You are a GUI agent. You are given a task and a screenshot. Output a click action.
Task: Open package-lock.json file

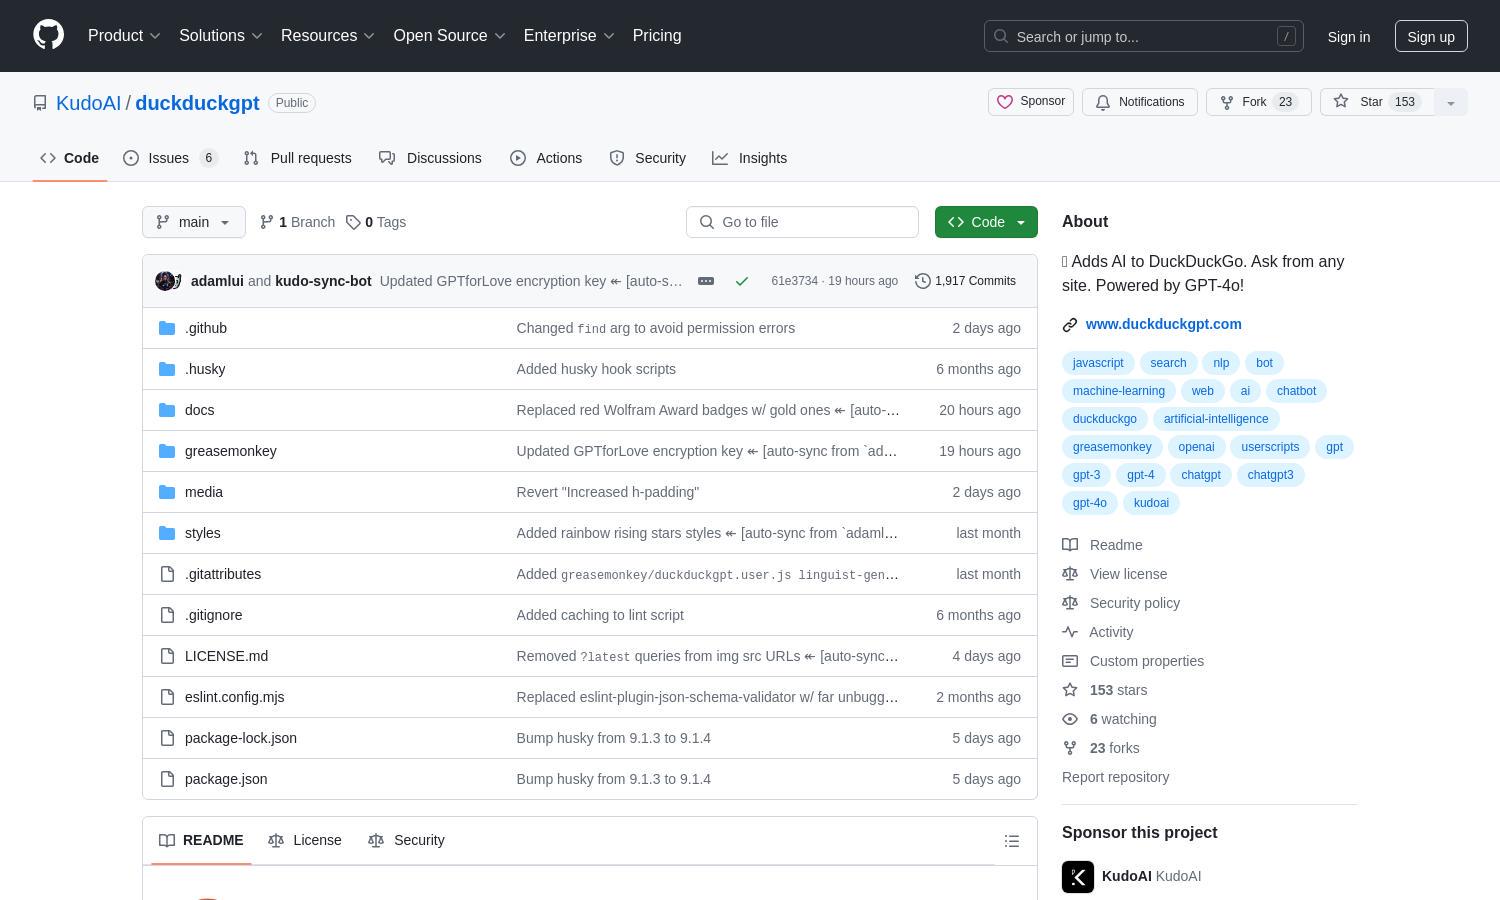point(241,738)
